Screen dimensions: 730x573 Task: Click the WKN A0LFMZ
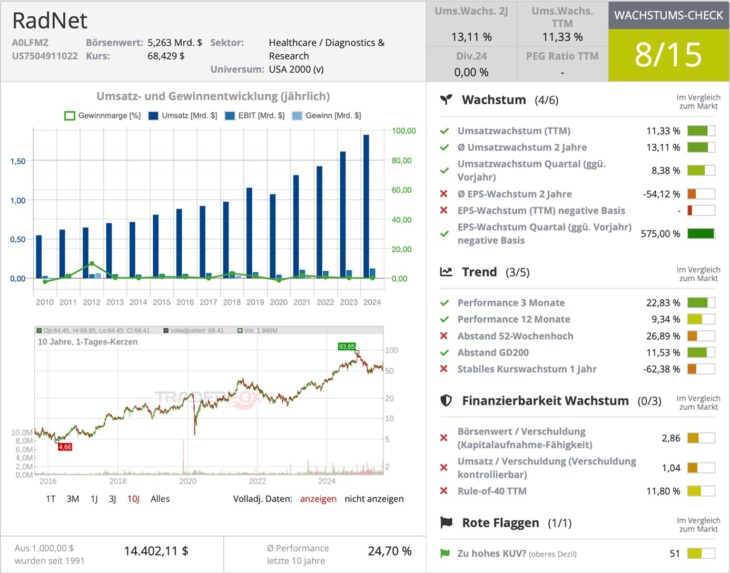[x=30, y=42]
